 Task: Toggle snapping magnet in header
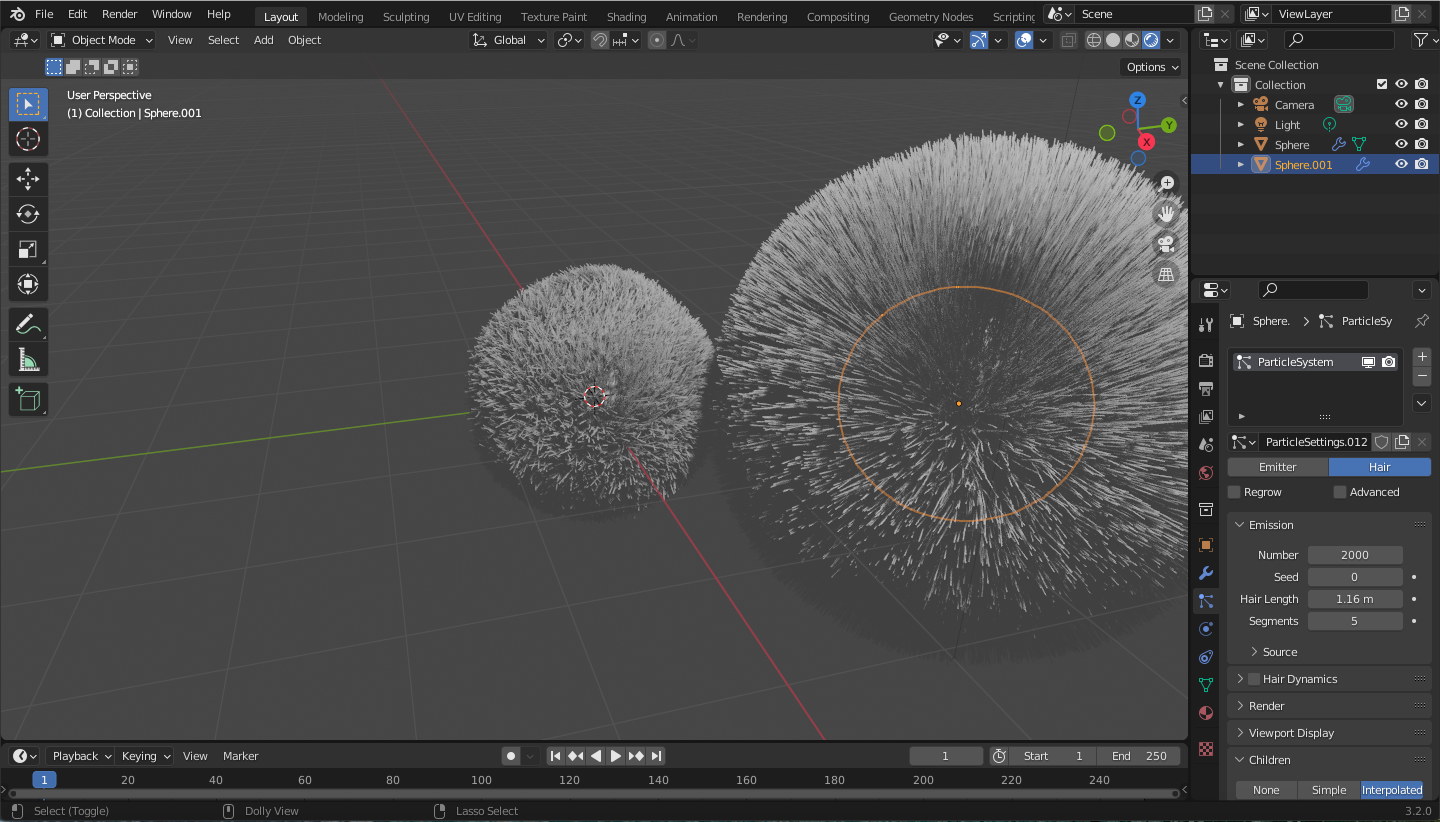click(600, 40)
